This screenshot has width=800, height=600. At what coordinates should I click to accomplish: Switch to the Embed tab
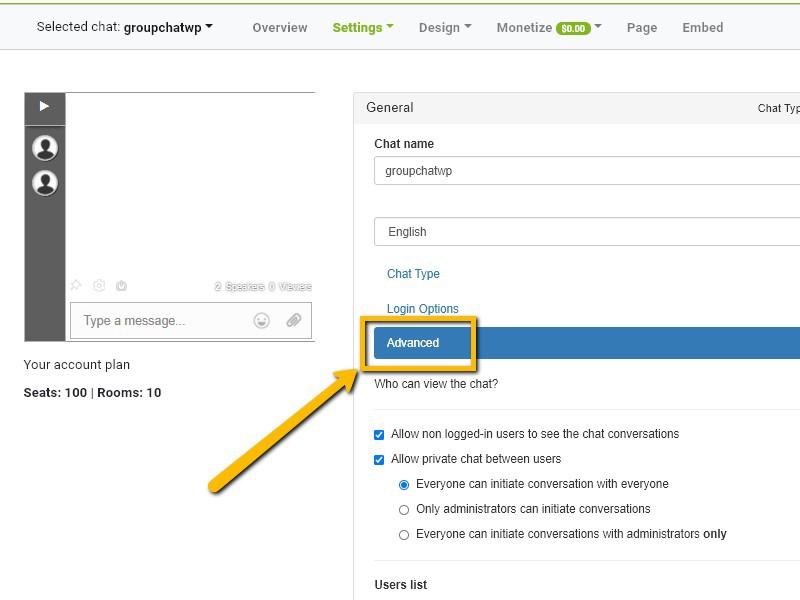pos(703,27)
